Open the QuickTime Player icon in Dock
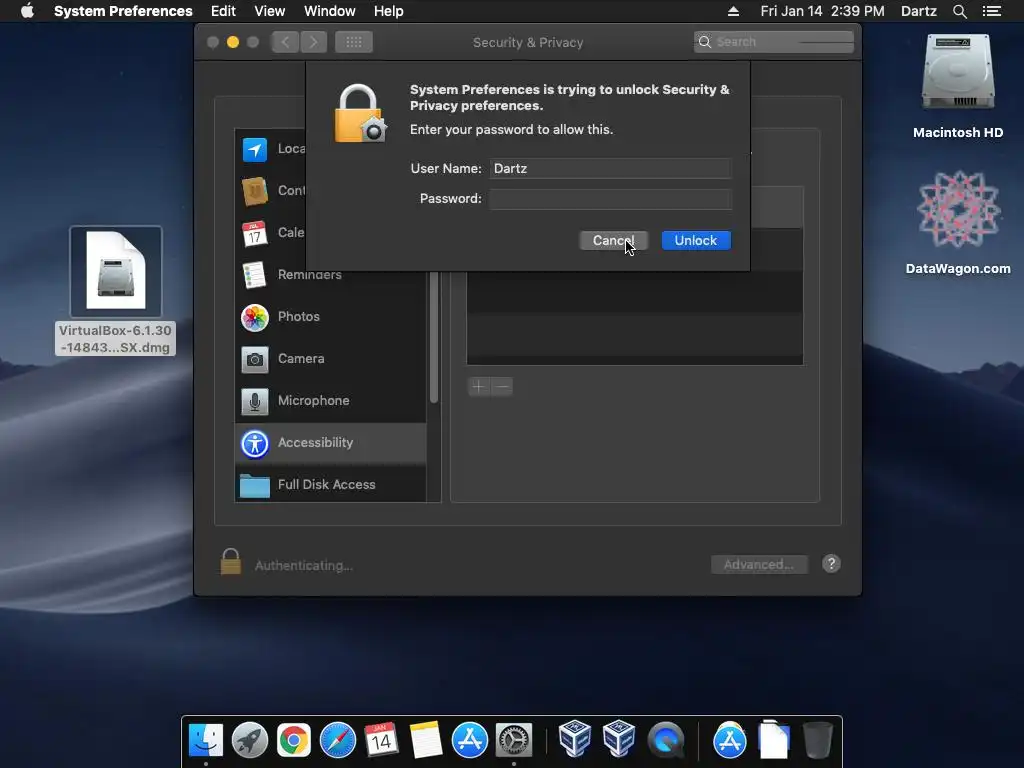The image size is (1024, 768). (665, 740)
